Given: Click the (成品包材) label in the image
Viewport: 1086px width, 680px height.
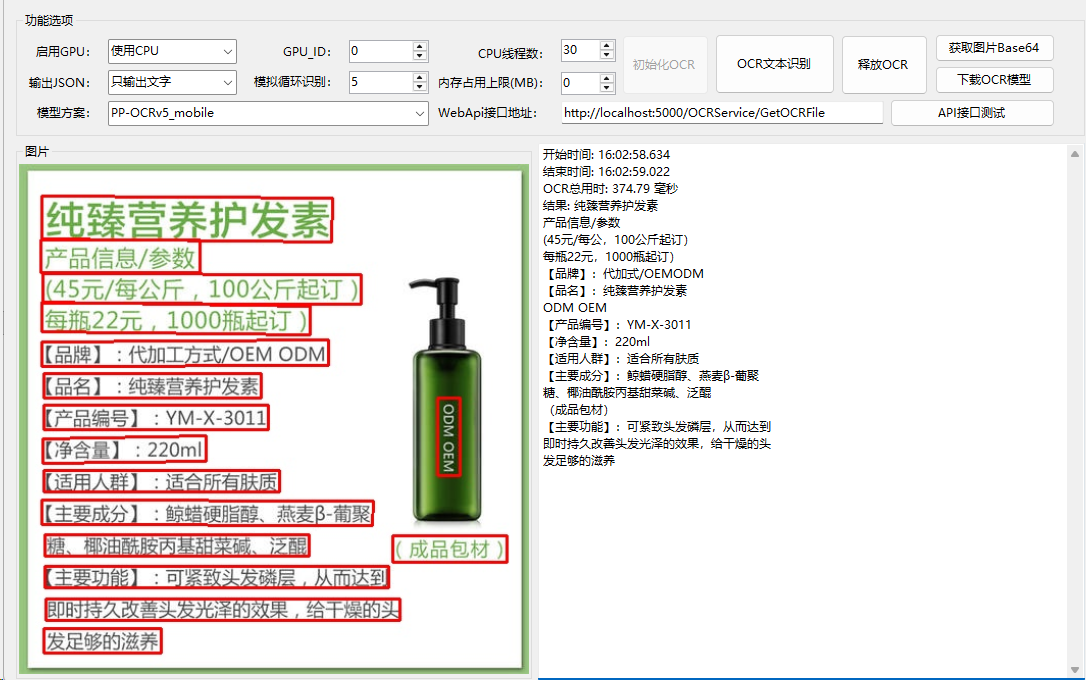Looking at the screenshot, I should tap(449, 549).
